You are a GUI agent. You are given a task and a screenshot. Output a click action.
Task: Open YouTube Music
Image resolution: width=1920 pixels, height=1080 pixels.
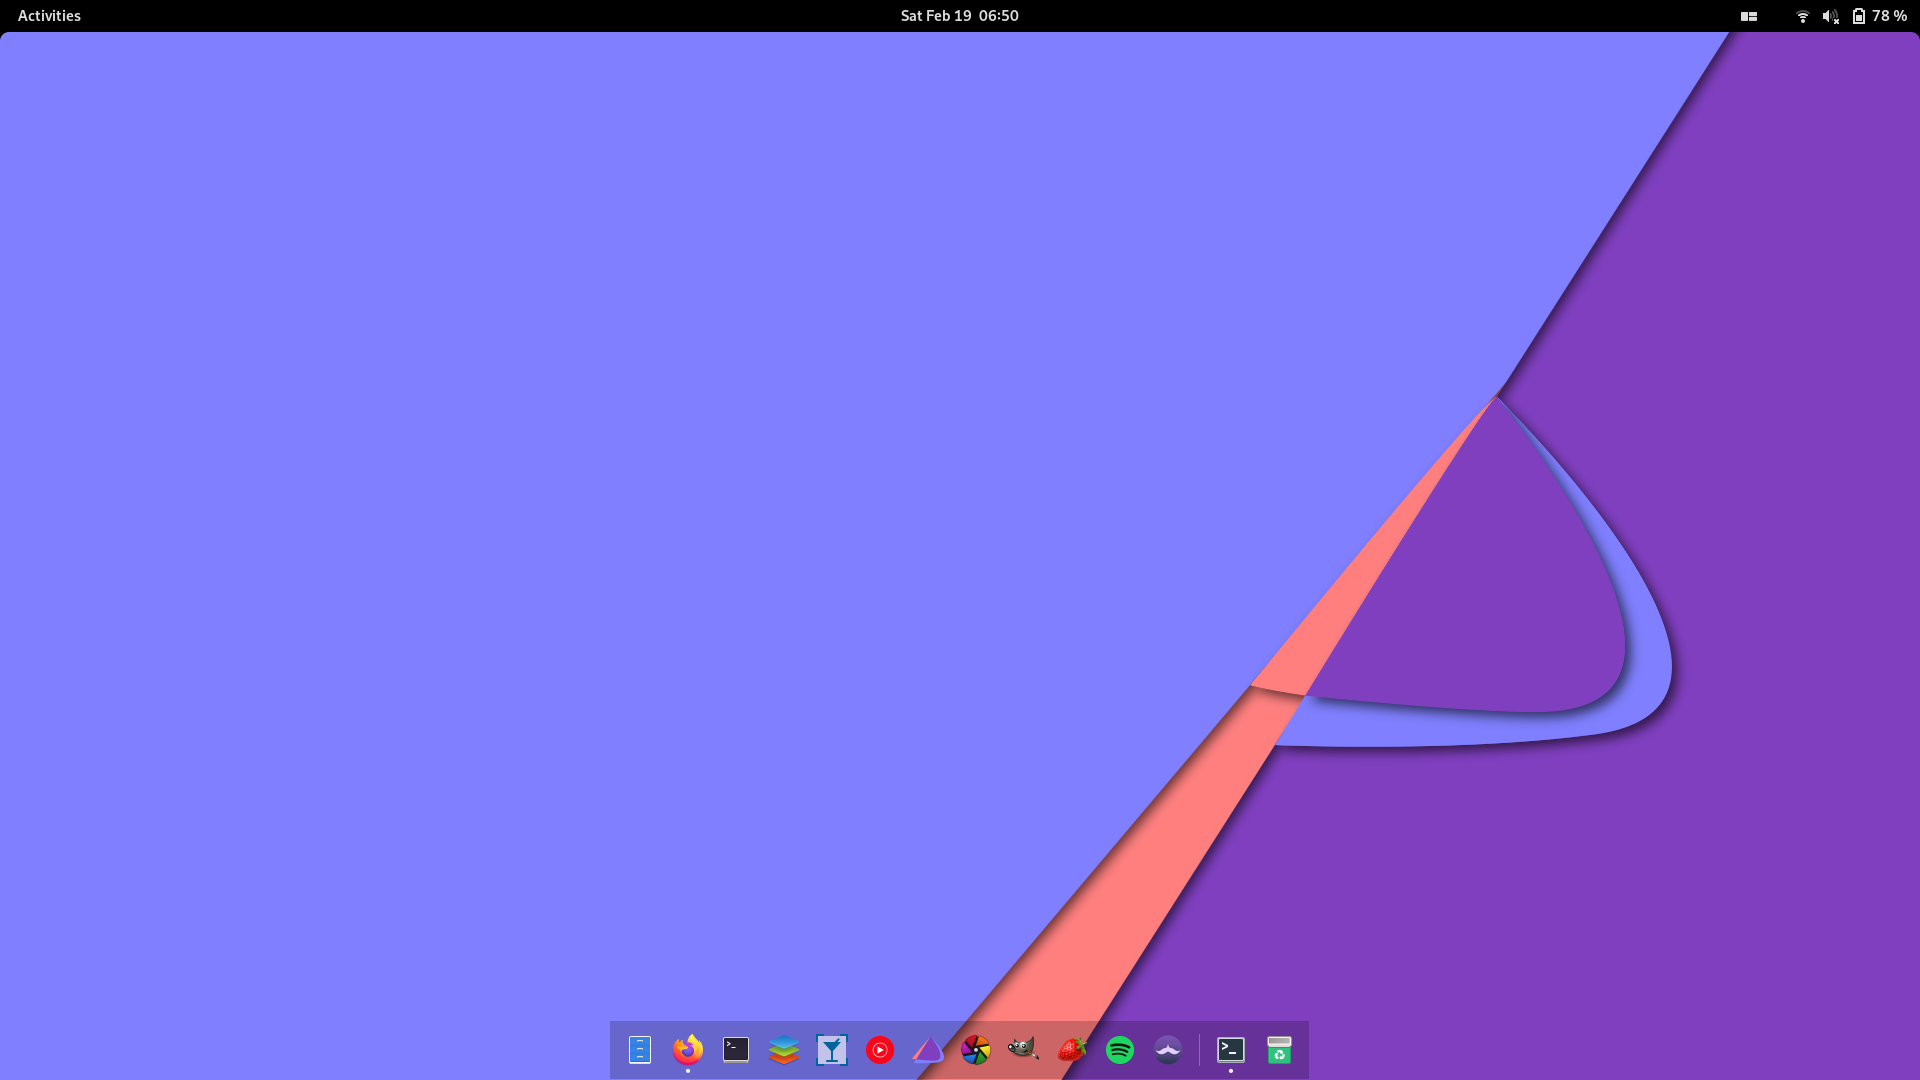(x=880, y=1050)
